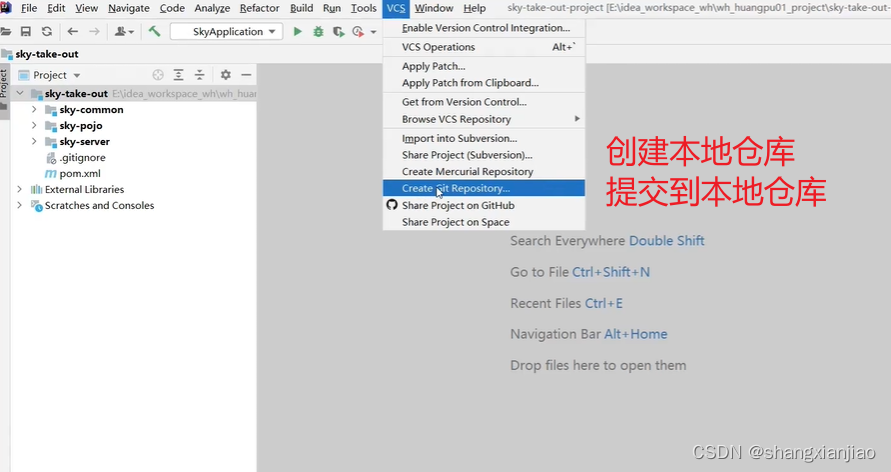Debug SkyApplication with the bug icon
Viewport: 891px width, 472px height.
318,31
